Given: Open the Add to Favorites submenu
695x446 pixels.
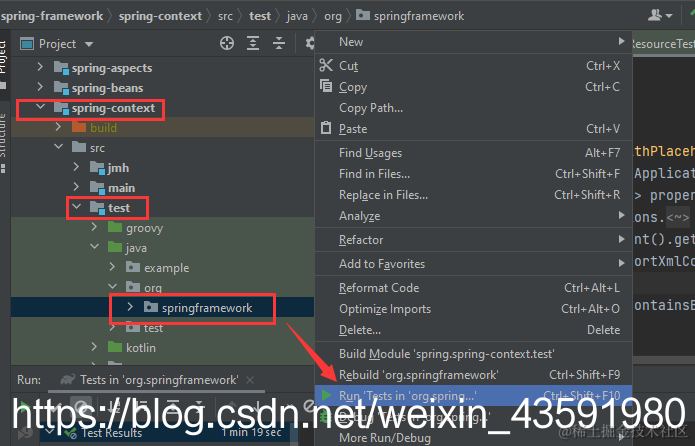Looking at the screenshot, I should 473,264.
